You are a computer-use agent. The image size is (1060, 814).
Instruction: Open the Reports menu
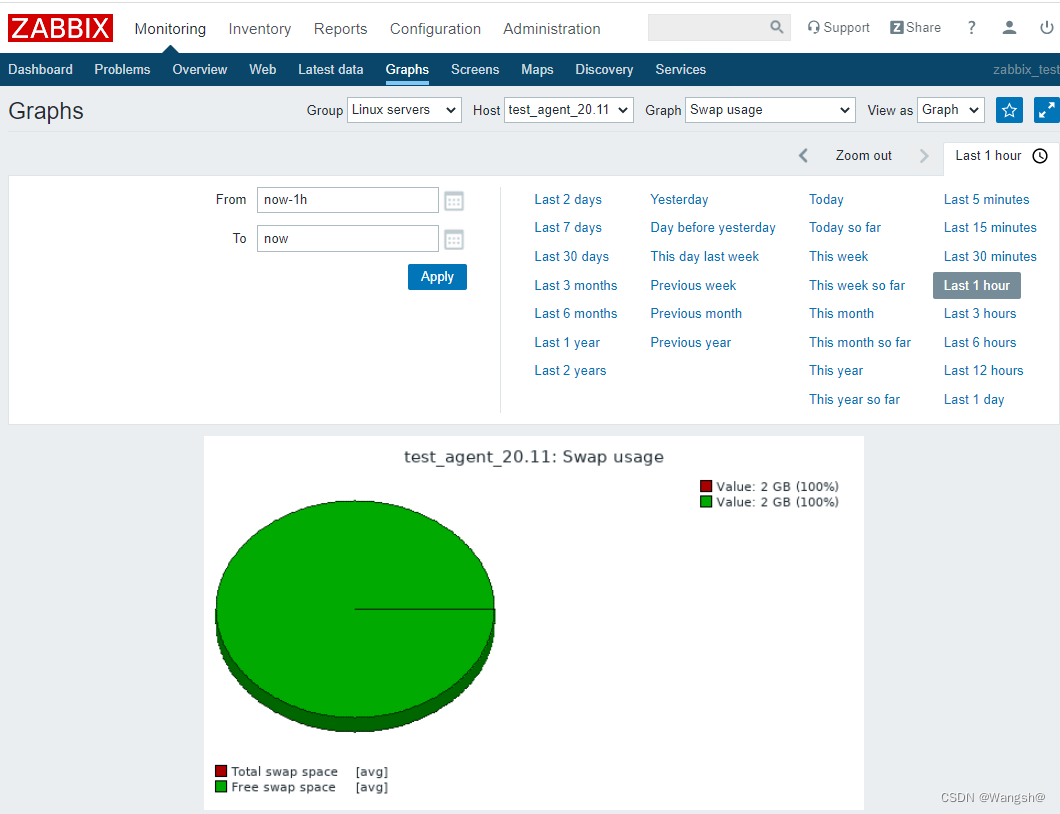(340, 29)
